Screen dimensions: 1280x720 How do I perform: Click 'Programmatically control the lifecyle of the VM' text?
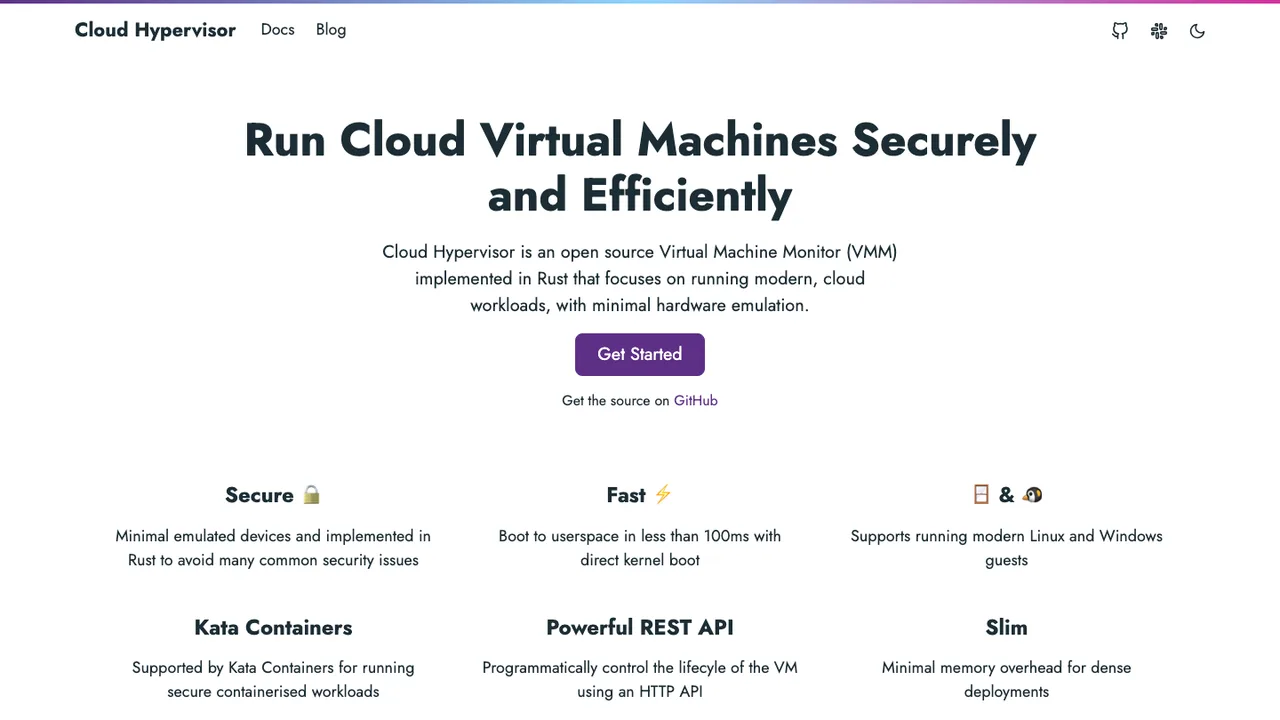[640, 668]
